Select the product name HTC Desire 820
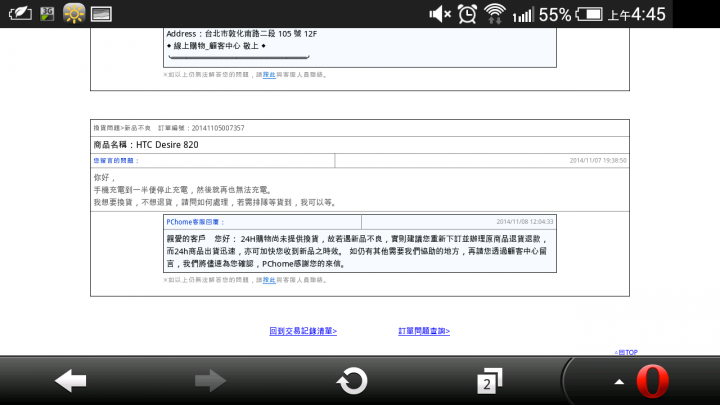 click(167, 145)
